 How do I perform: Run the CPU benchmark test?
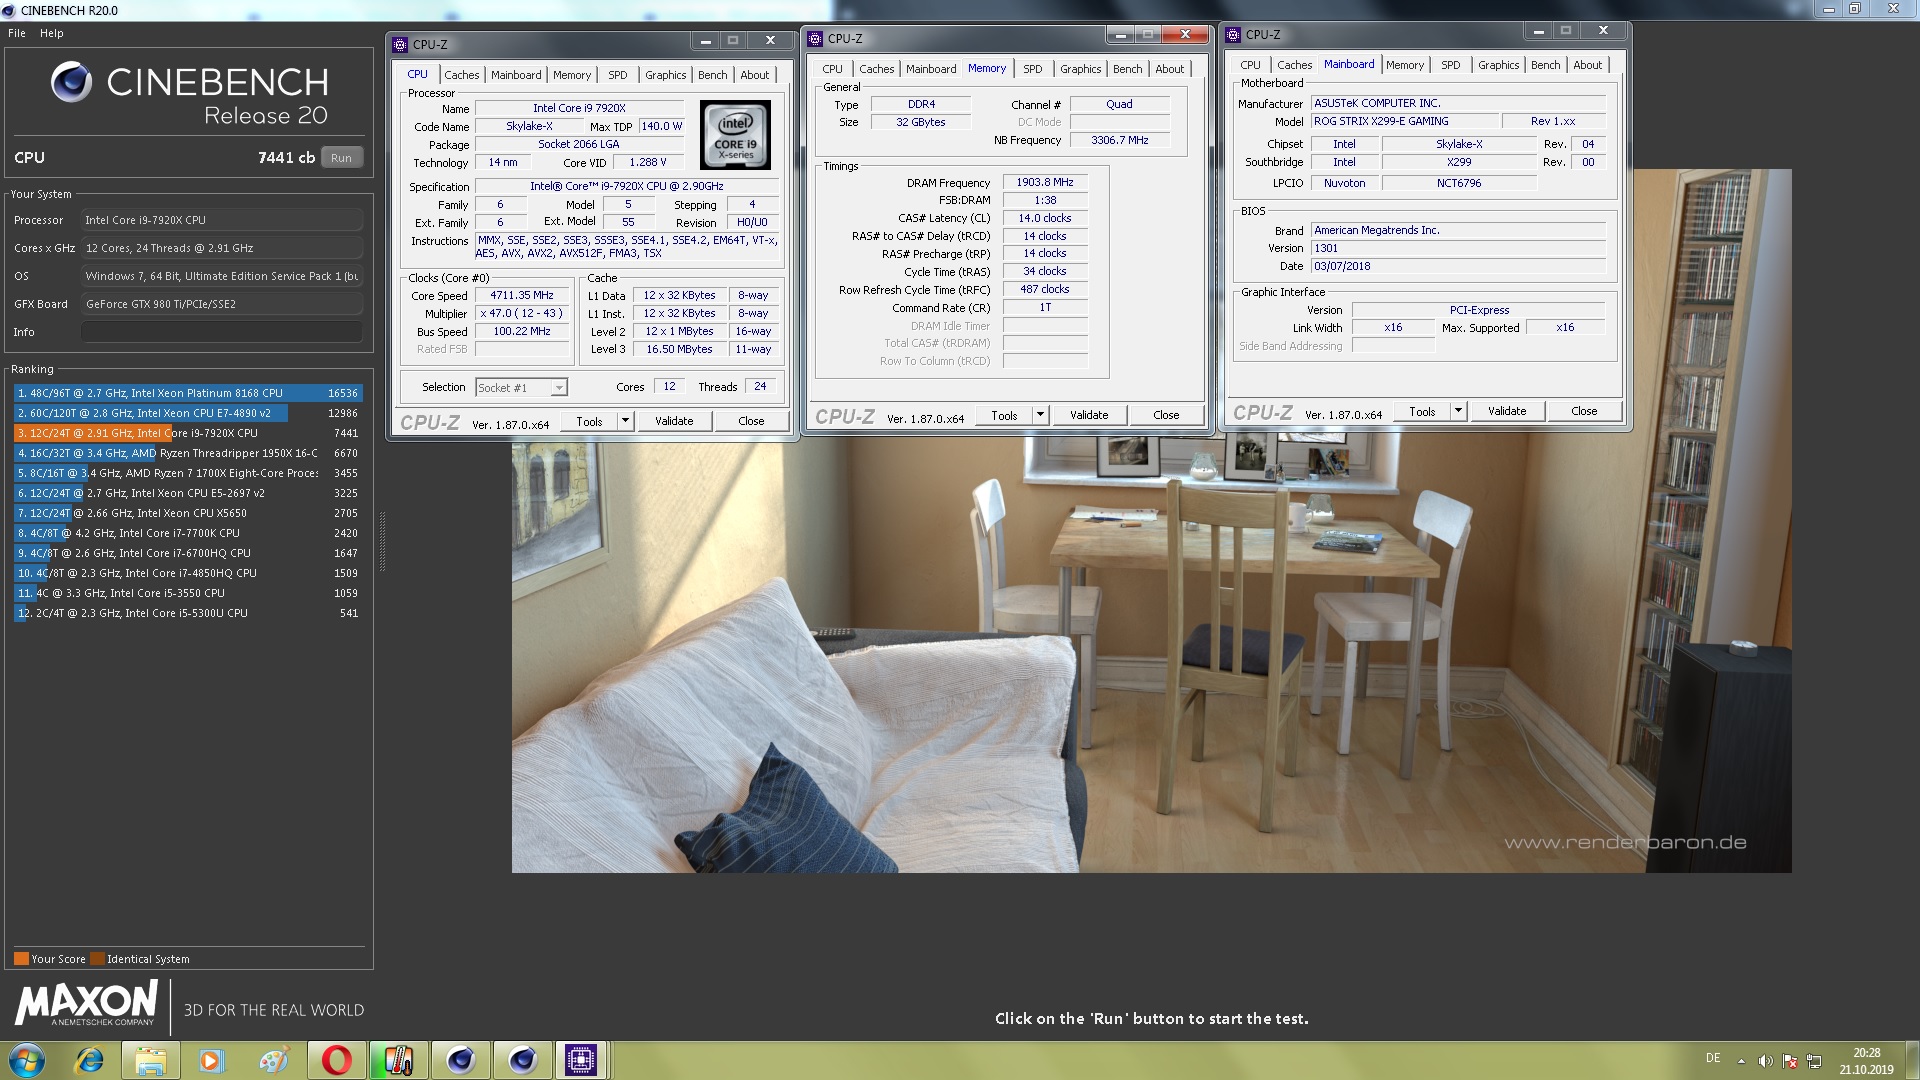(x=341, y=158)
